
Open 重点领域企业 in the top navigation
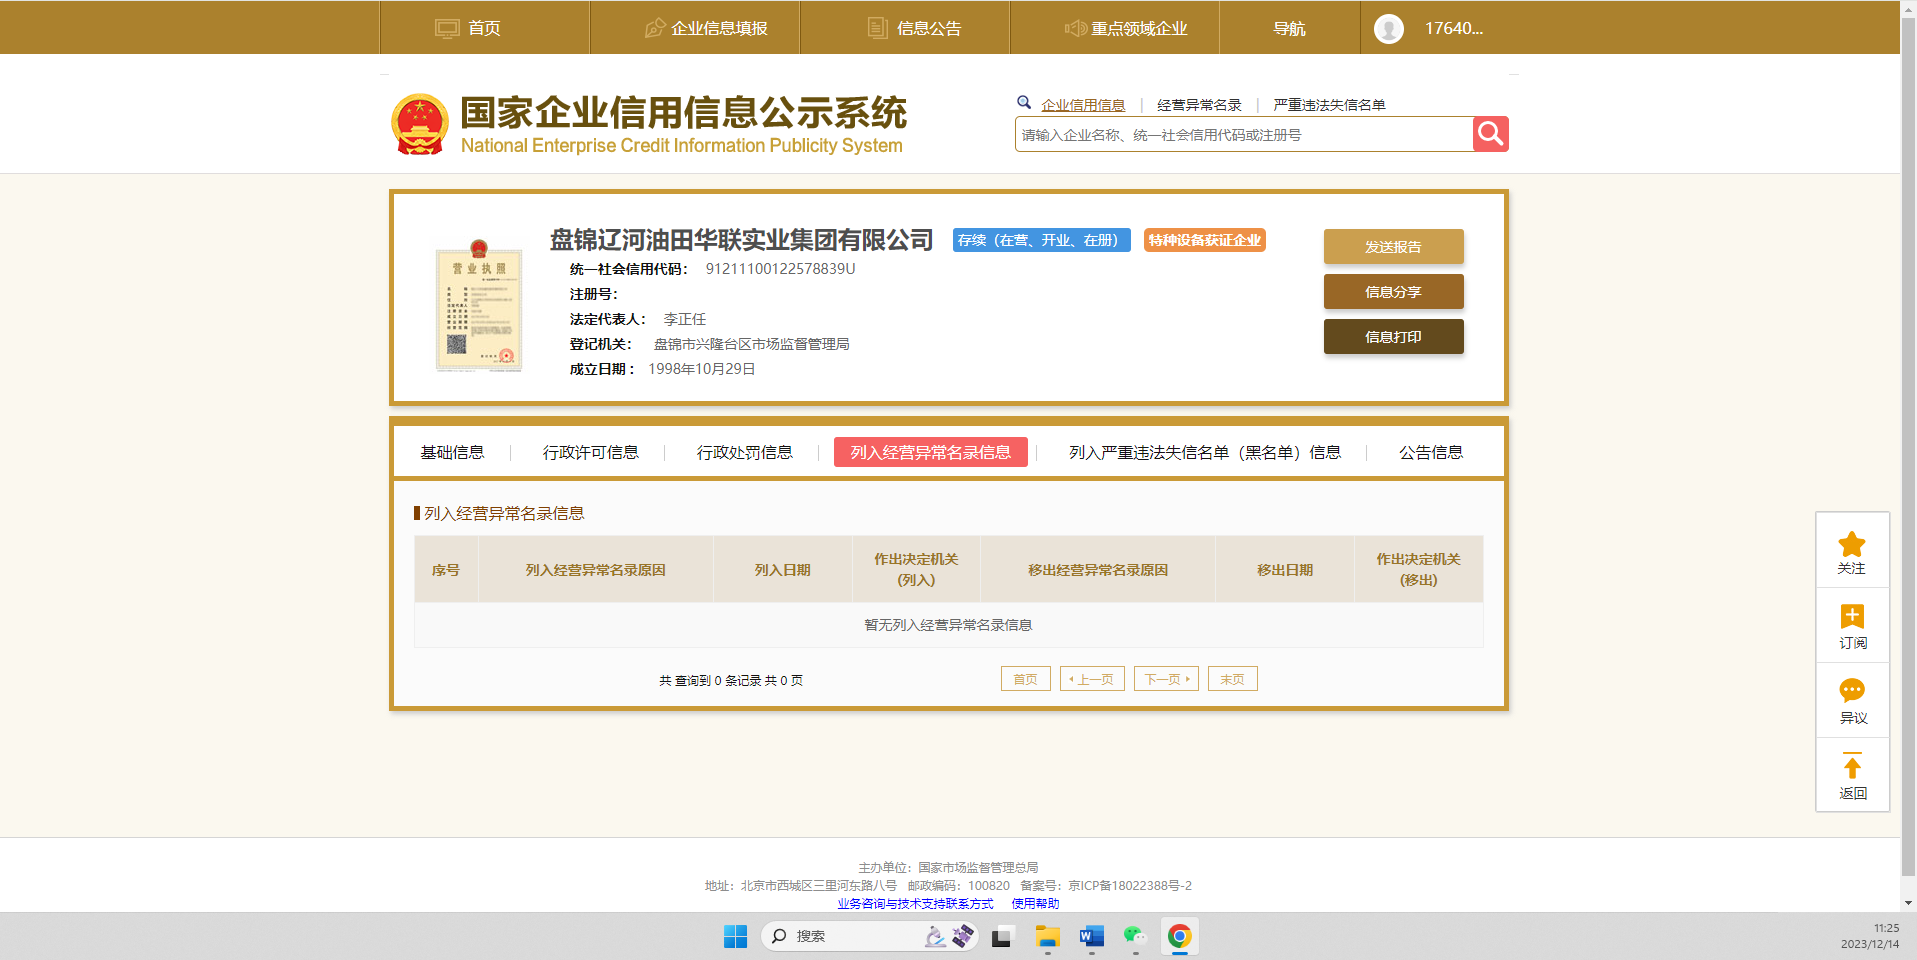click(x=1126, y=29)
